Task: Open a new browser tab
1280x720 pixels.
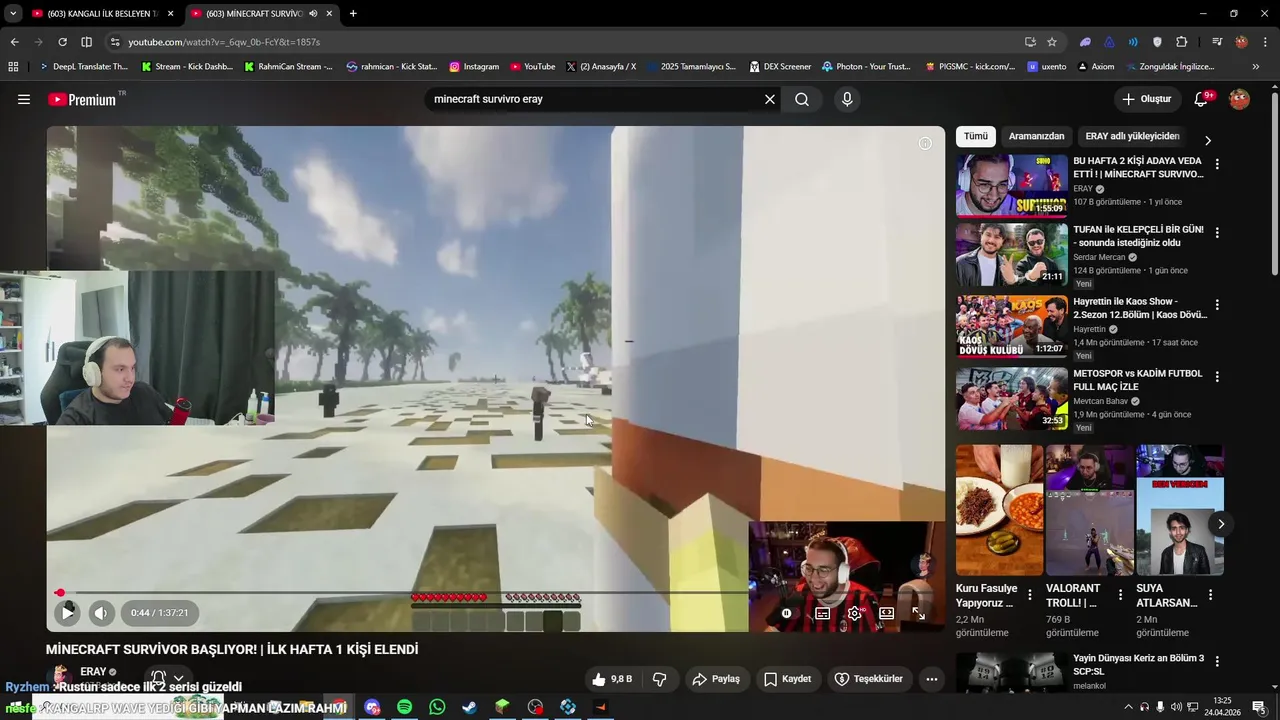Action: click(x=352, y=14)
